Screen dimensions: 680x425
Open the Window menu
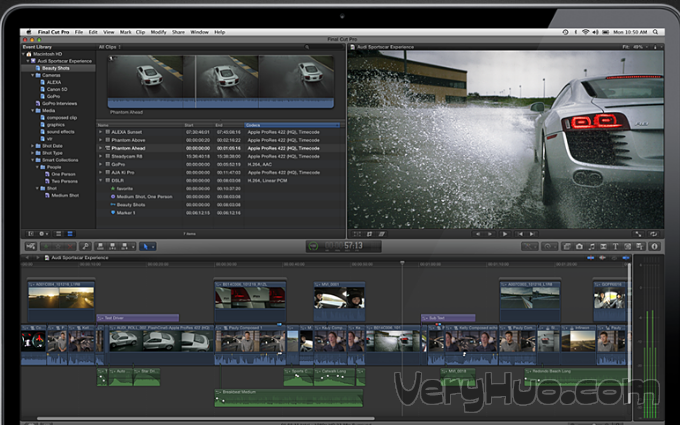[199, 32]
